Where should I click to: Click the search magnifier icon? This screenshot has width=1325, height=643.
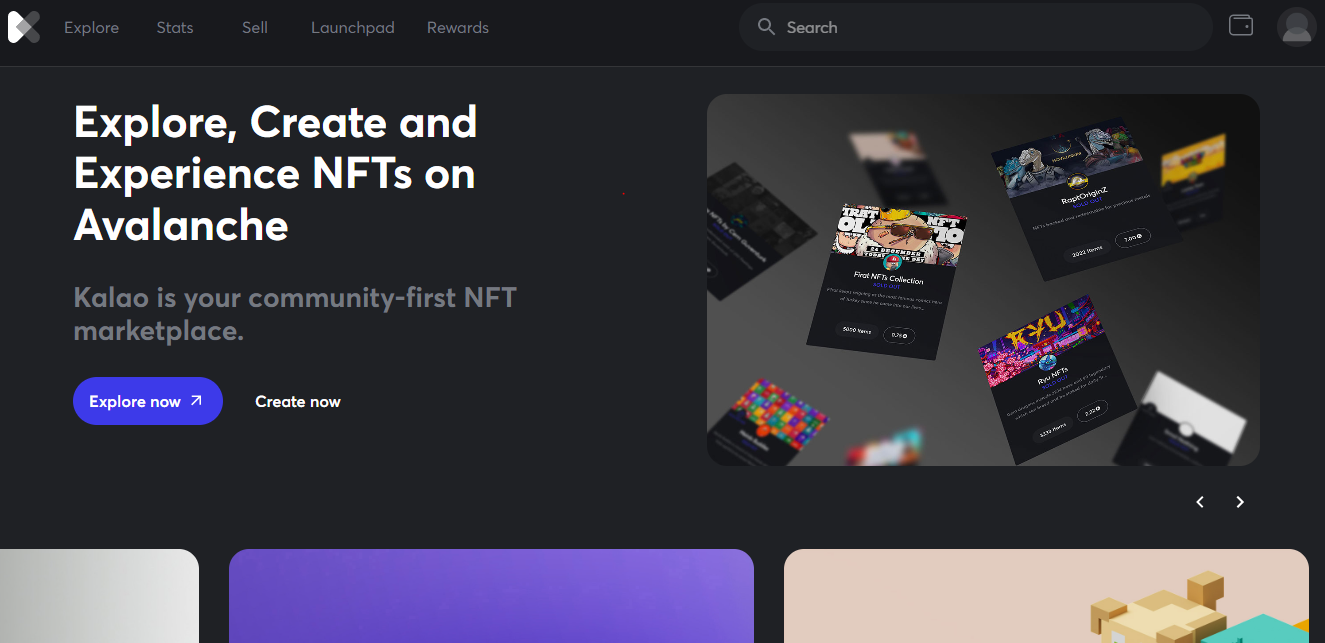click(767, 27)
